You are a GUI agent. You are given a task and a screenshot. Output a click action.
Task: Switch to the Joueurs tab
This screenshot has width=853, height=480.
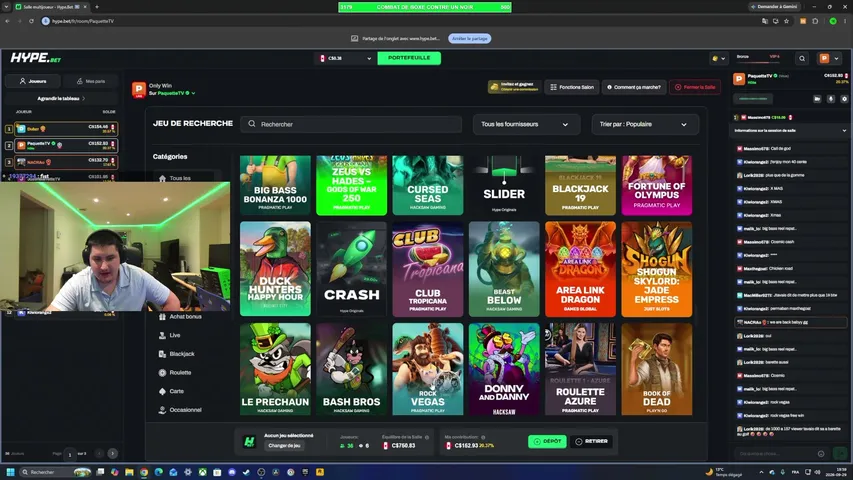click(33, 81)
